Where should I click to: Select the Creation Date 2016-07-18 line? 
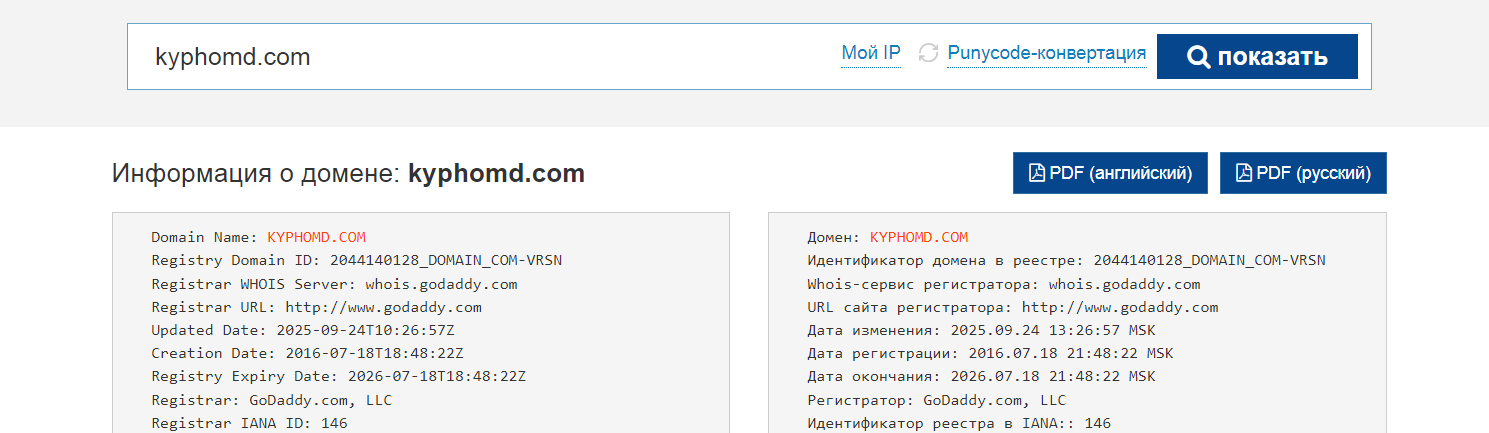307,353
